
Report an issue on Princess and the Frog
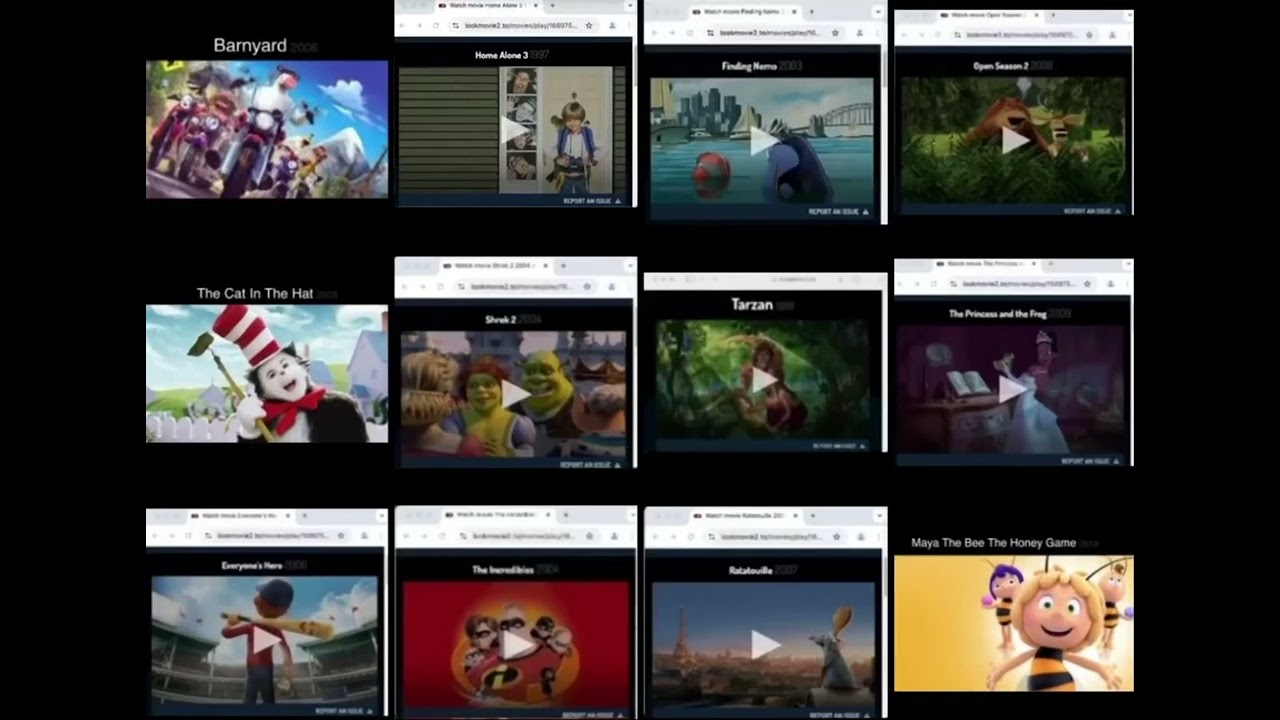point(1090,461)
